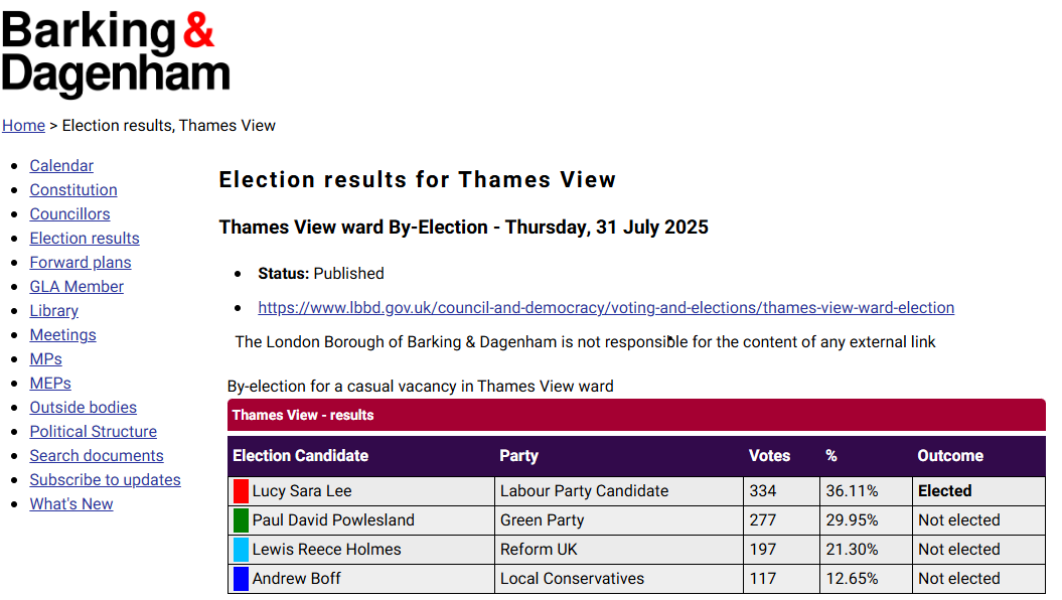Viewport: 1062px width, 600px height.
Task: Select the blue Local Conservatives colour swatch
Action: [x=239, y=578]
